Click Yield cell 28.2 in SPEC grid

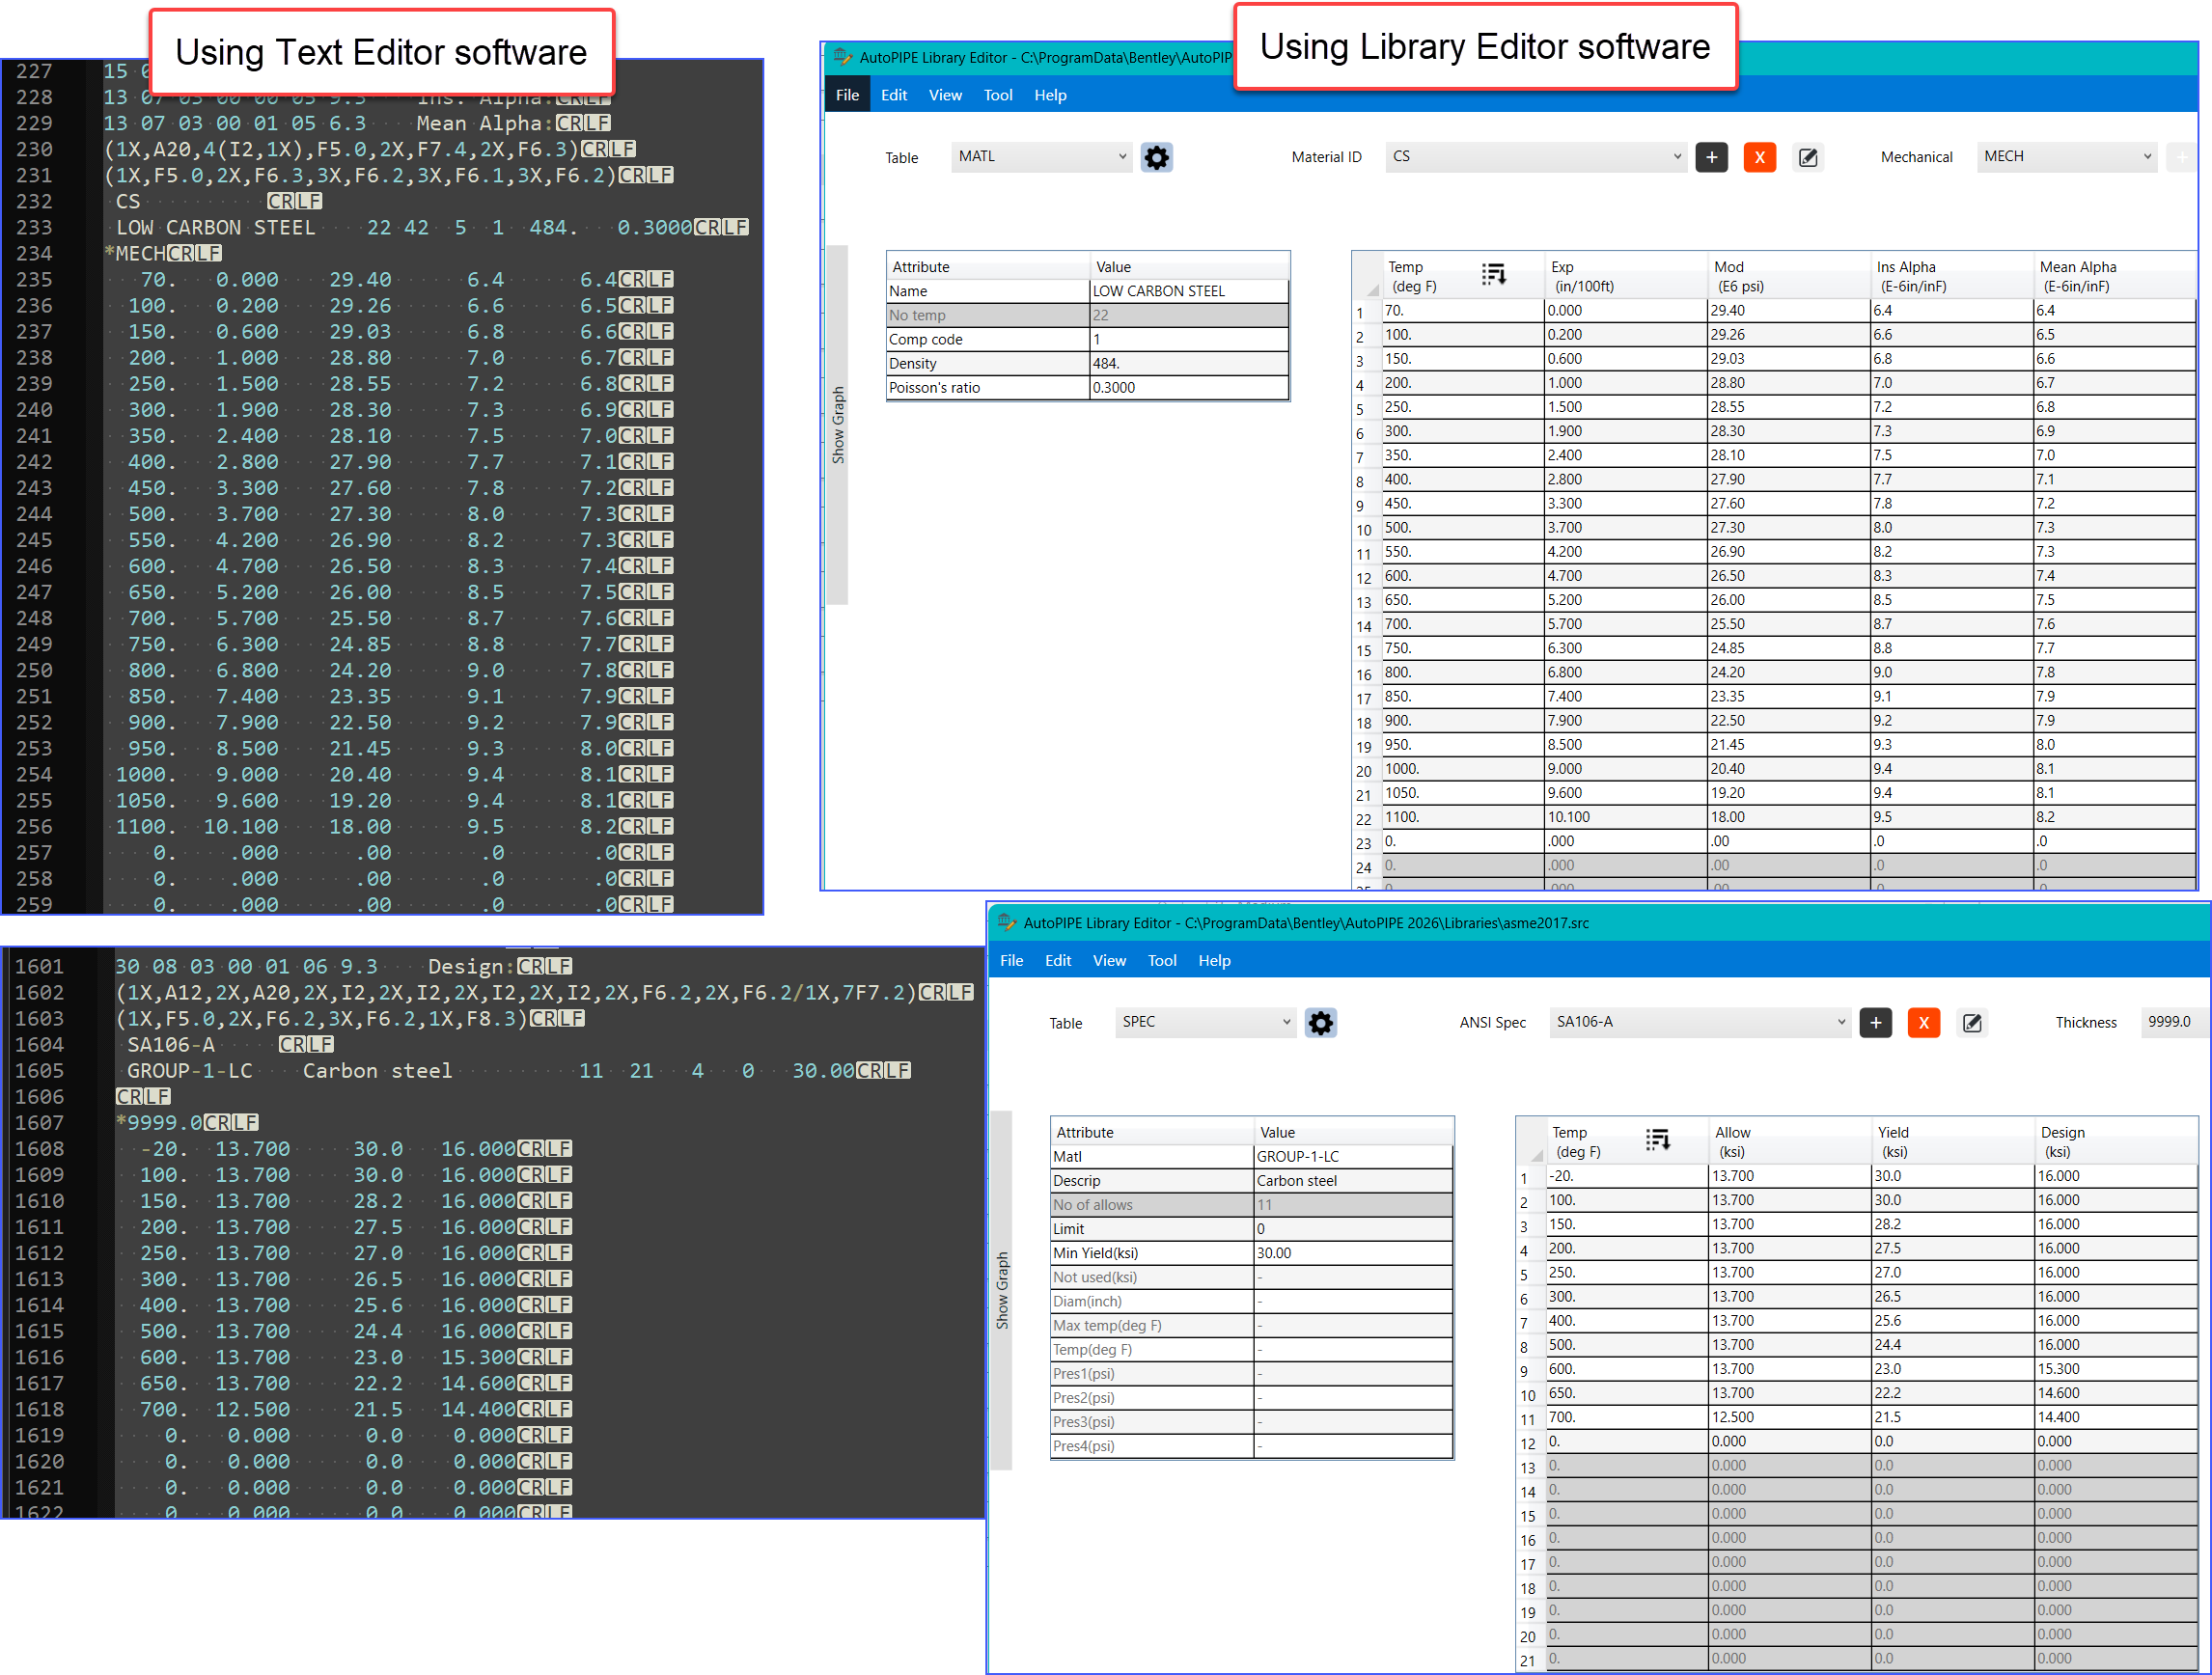(1952, 1224)
